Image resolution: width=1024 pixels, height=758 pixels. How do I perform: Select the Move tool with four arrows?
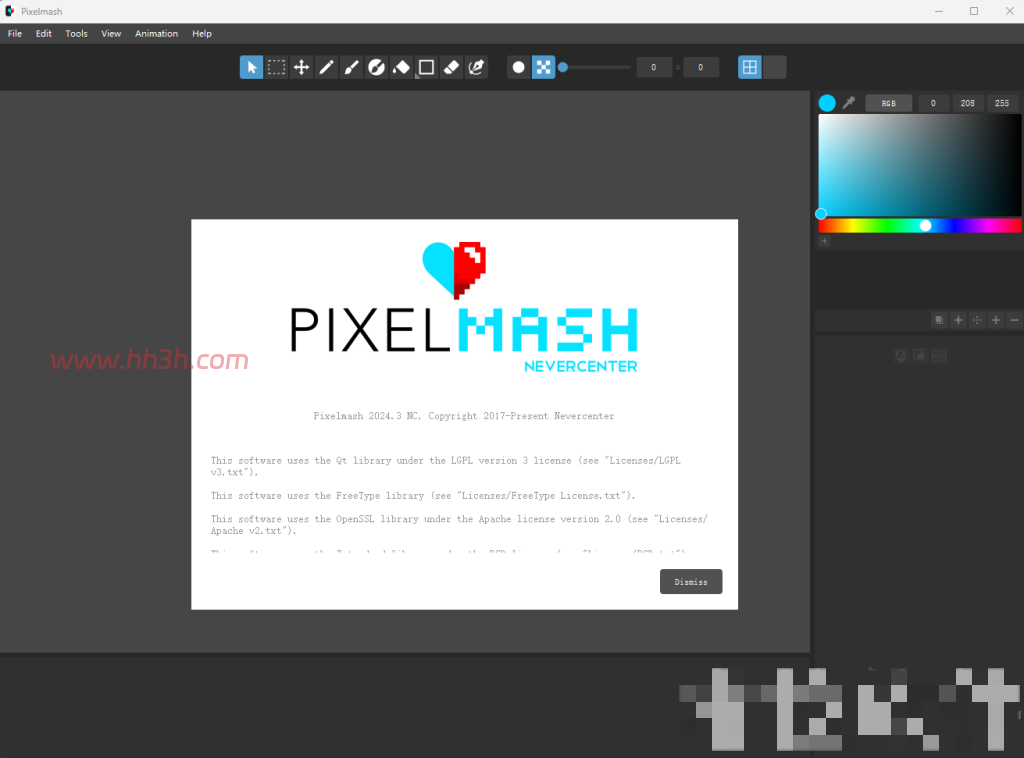[301, 67]
